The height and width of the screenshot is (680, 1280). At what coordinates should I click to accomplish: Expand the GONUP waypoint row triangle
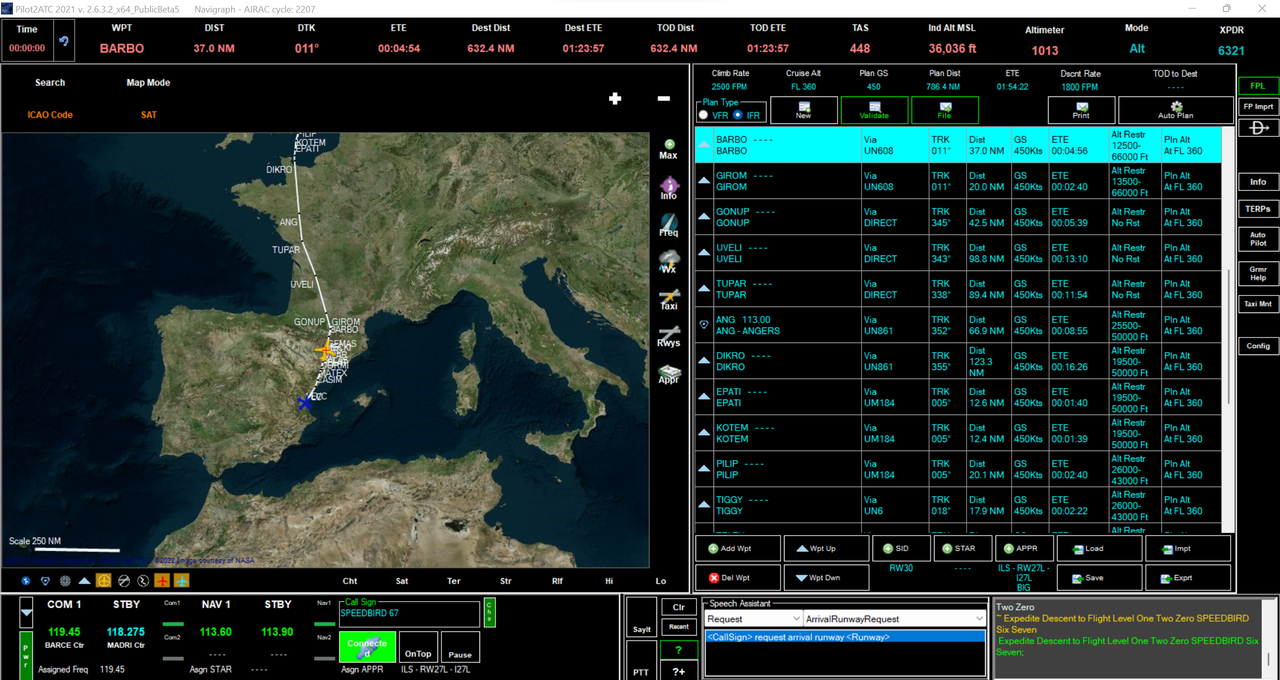[704, 217]
